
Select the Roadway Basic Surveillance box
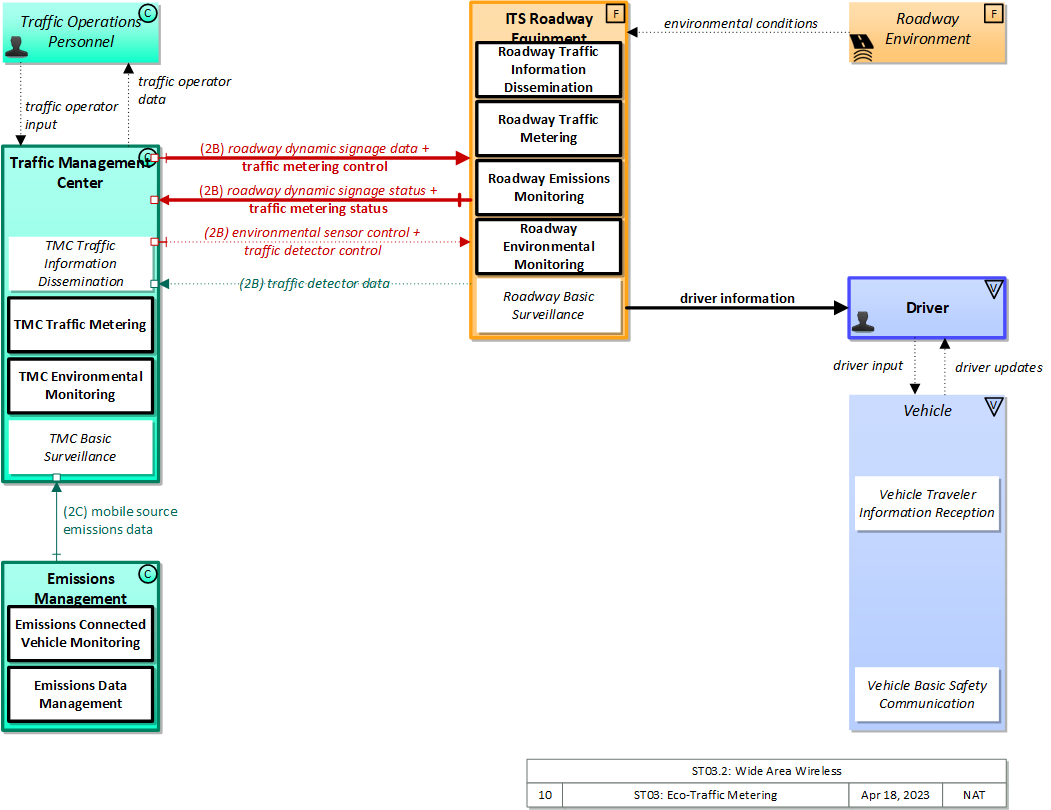point(548,306)
